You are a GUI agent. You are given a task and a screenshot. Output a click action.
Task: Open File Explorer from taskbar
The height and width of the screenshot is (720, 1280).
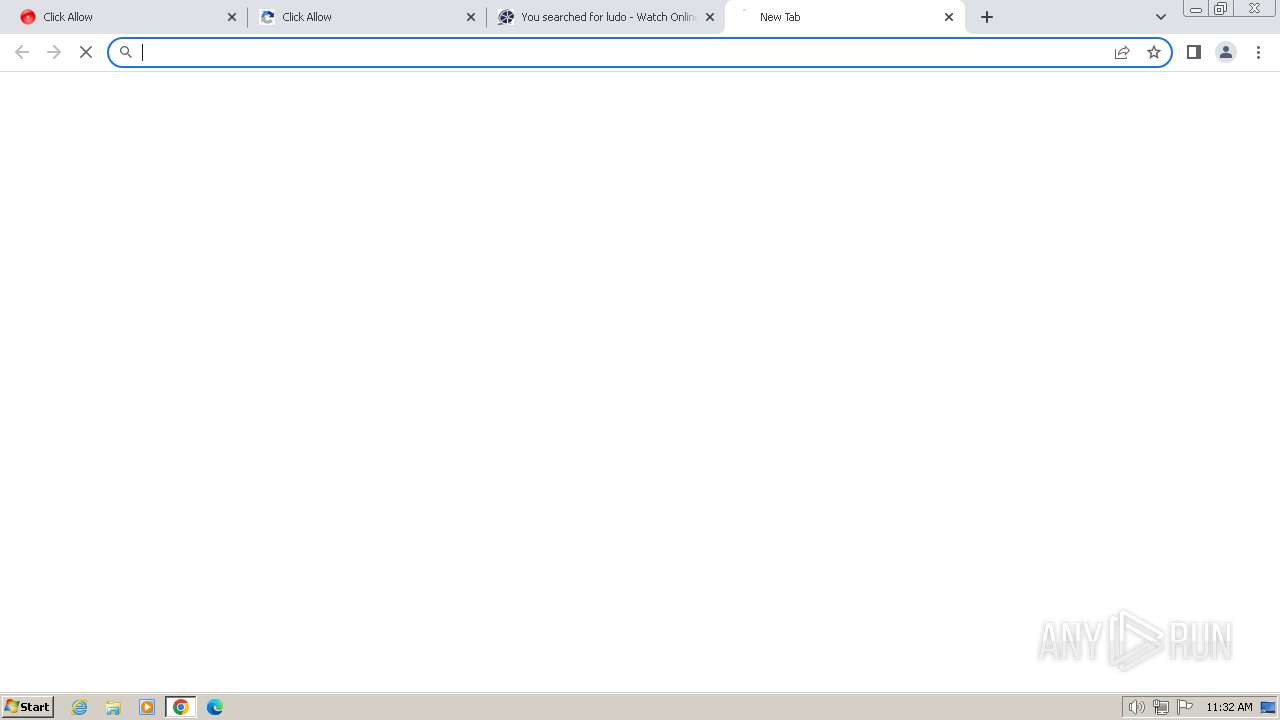click(113, 707)
